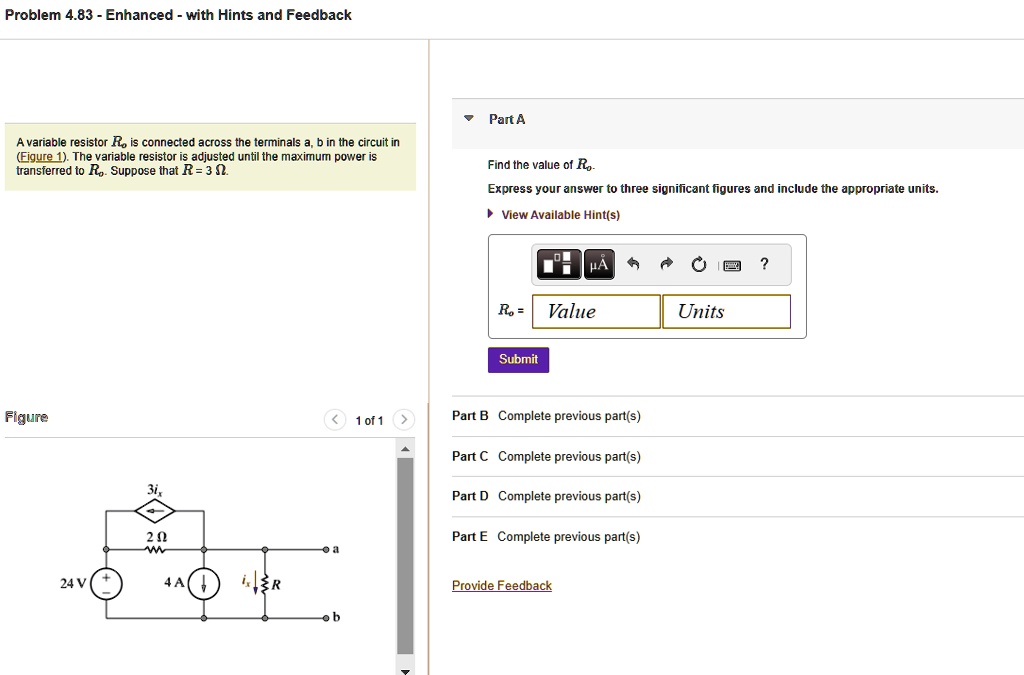The image size is (1024, 675).
Task: Collapse the Part A section
Action: click(x=469, y=118)
